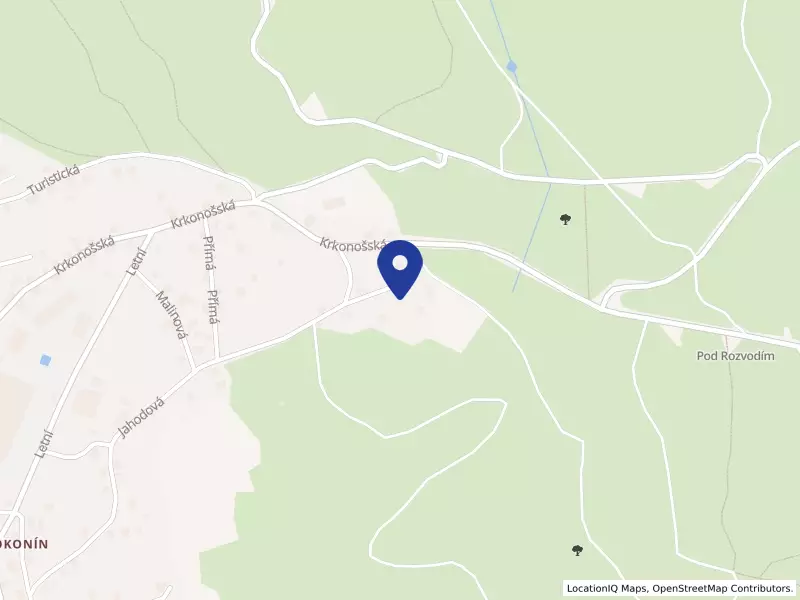Click the Krkonošská label beside the pin

[352, 244]
